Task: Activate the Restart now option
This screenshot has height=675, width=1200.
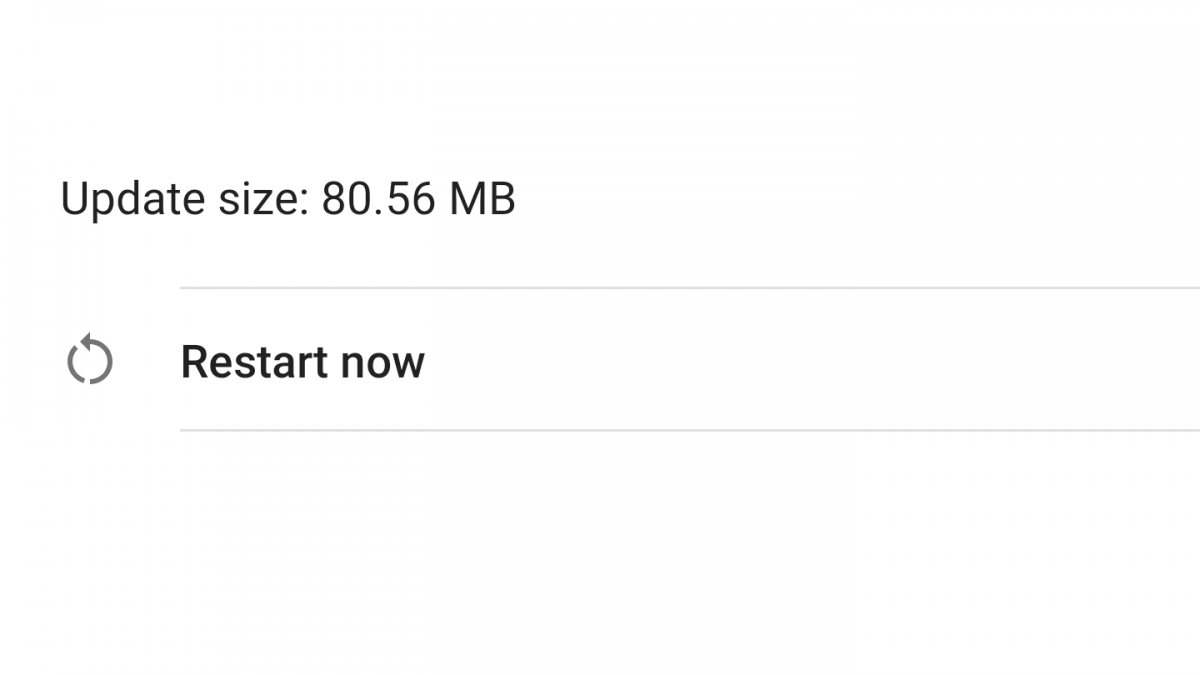Action: [302, 361]
